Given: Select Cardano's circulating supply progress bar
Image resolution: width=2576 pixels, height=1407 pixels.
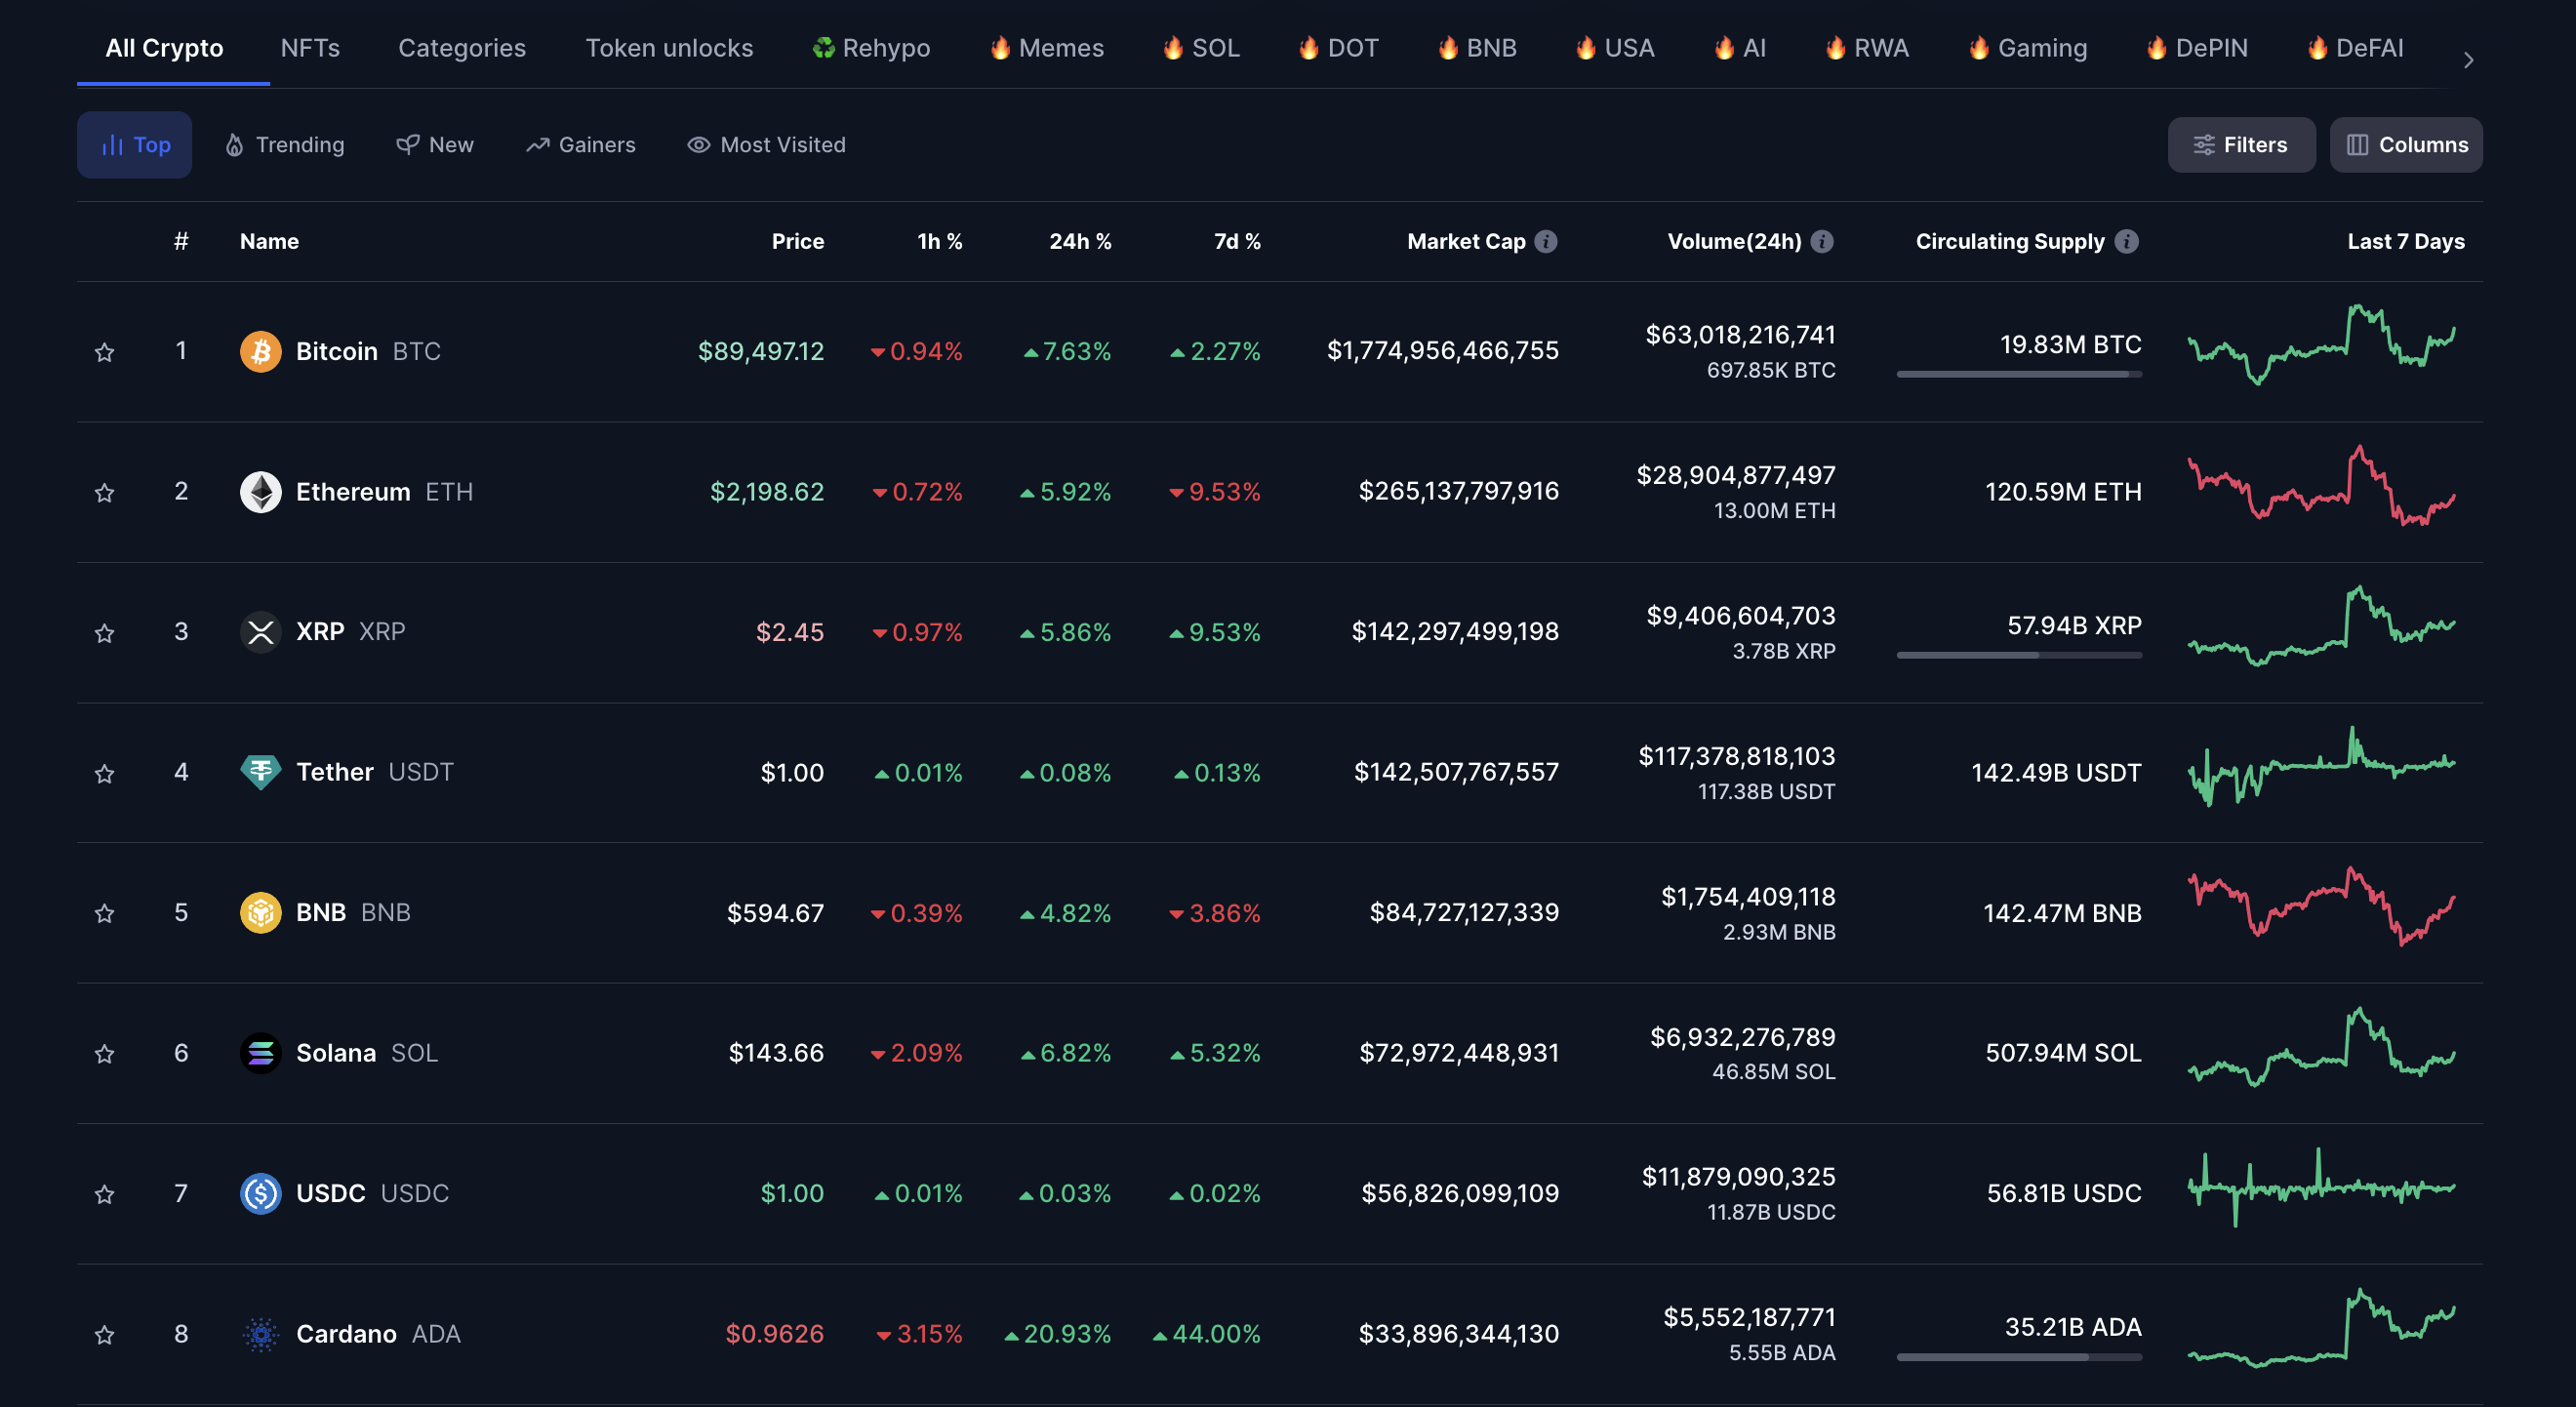Looking at the screenshot, I should [2019, 1357].
